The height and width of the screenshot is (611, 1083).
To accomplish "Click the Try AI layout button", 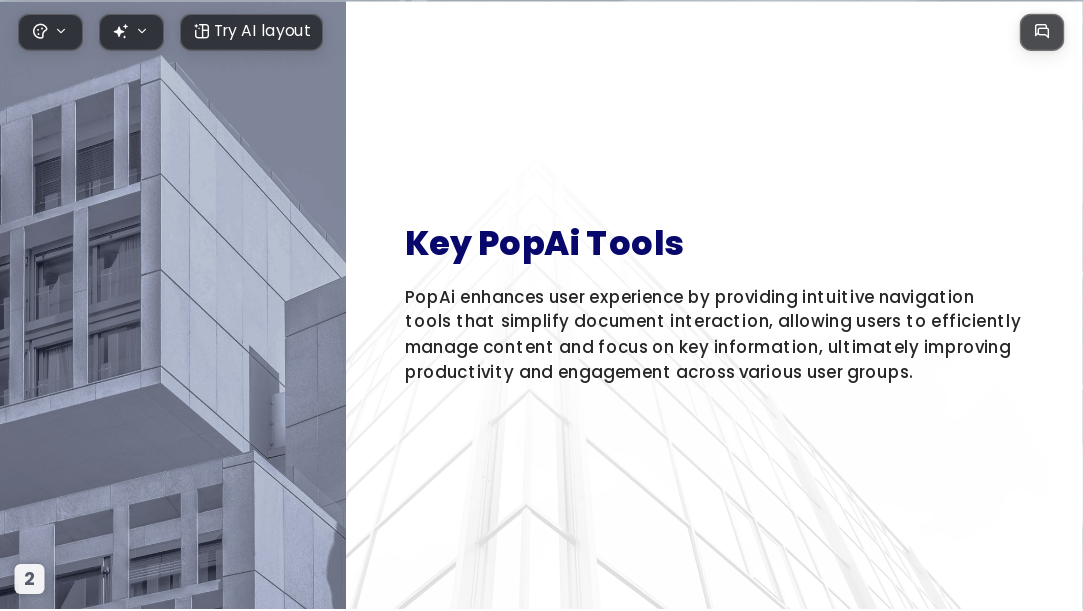I will pyautogui.click(x=251, y=32).
